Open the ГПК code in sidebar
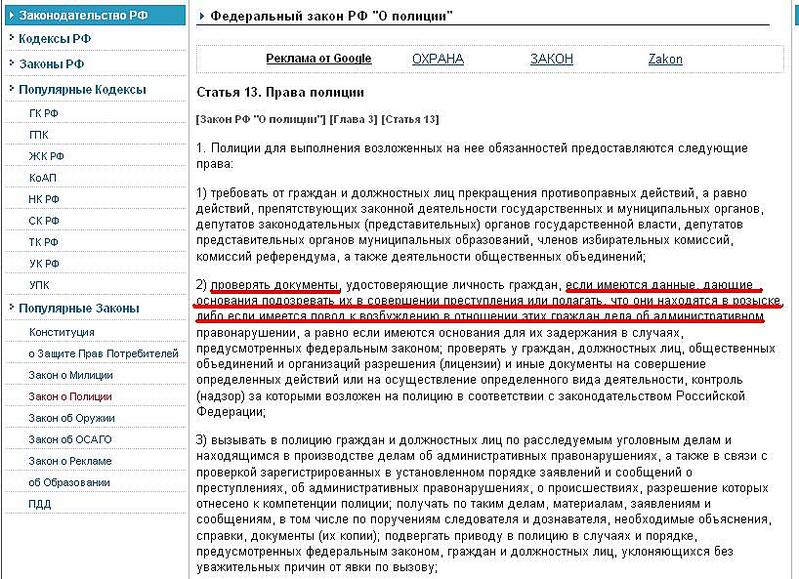This screenshot has width=799, height=579. (39, 135)
